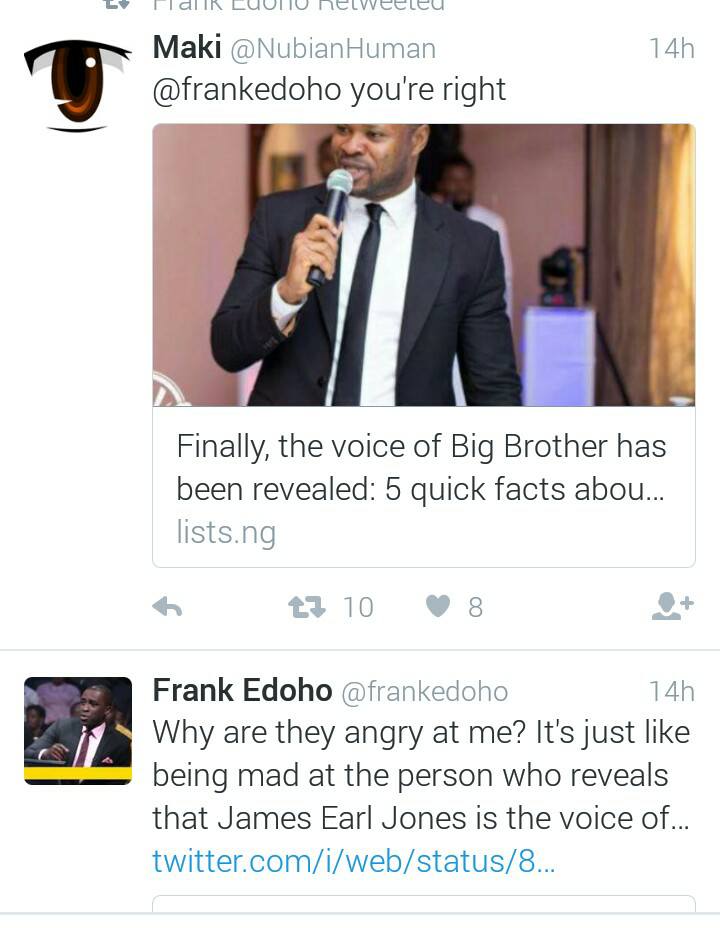
Task: Toggle the like heart on Maki's tweet
Action: (x=438, y=605)
